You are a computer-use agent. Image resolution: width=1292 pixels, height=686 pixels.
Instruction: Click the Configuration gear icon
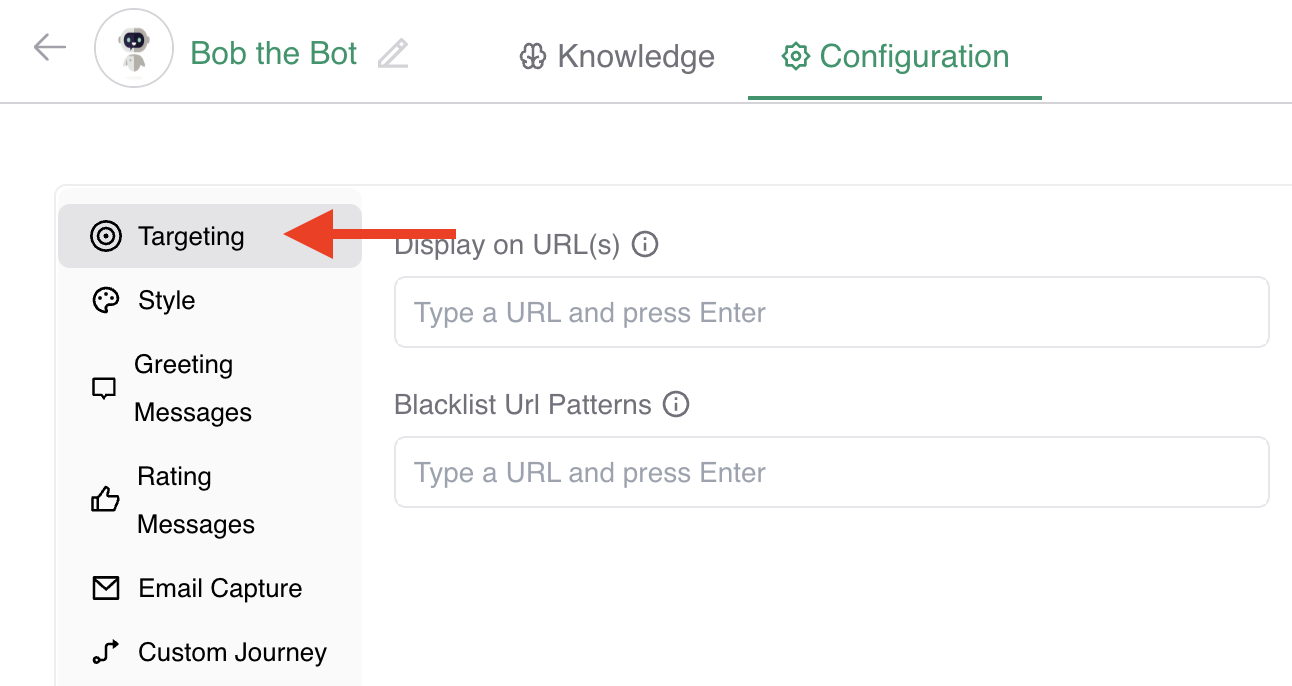tap(795, 56)
